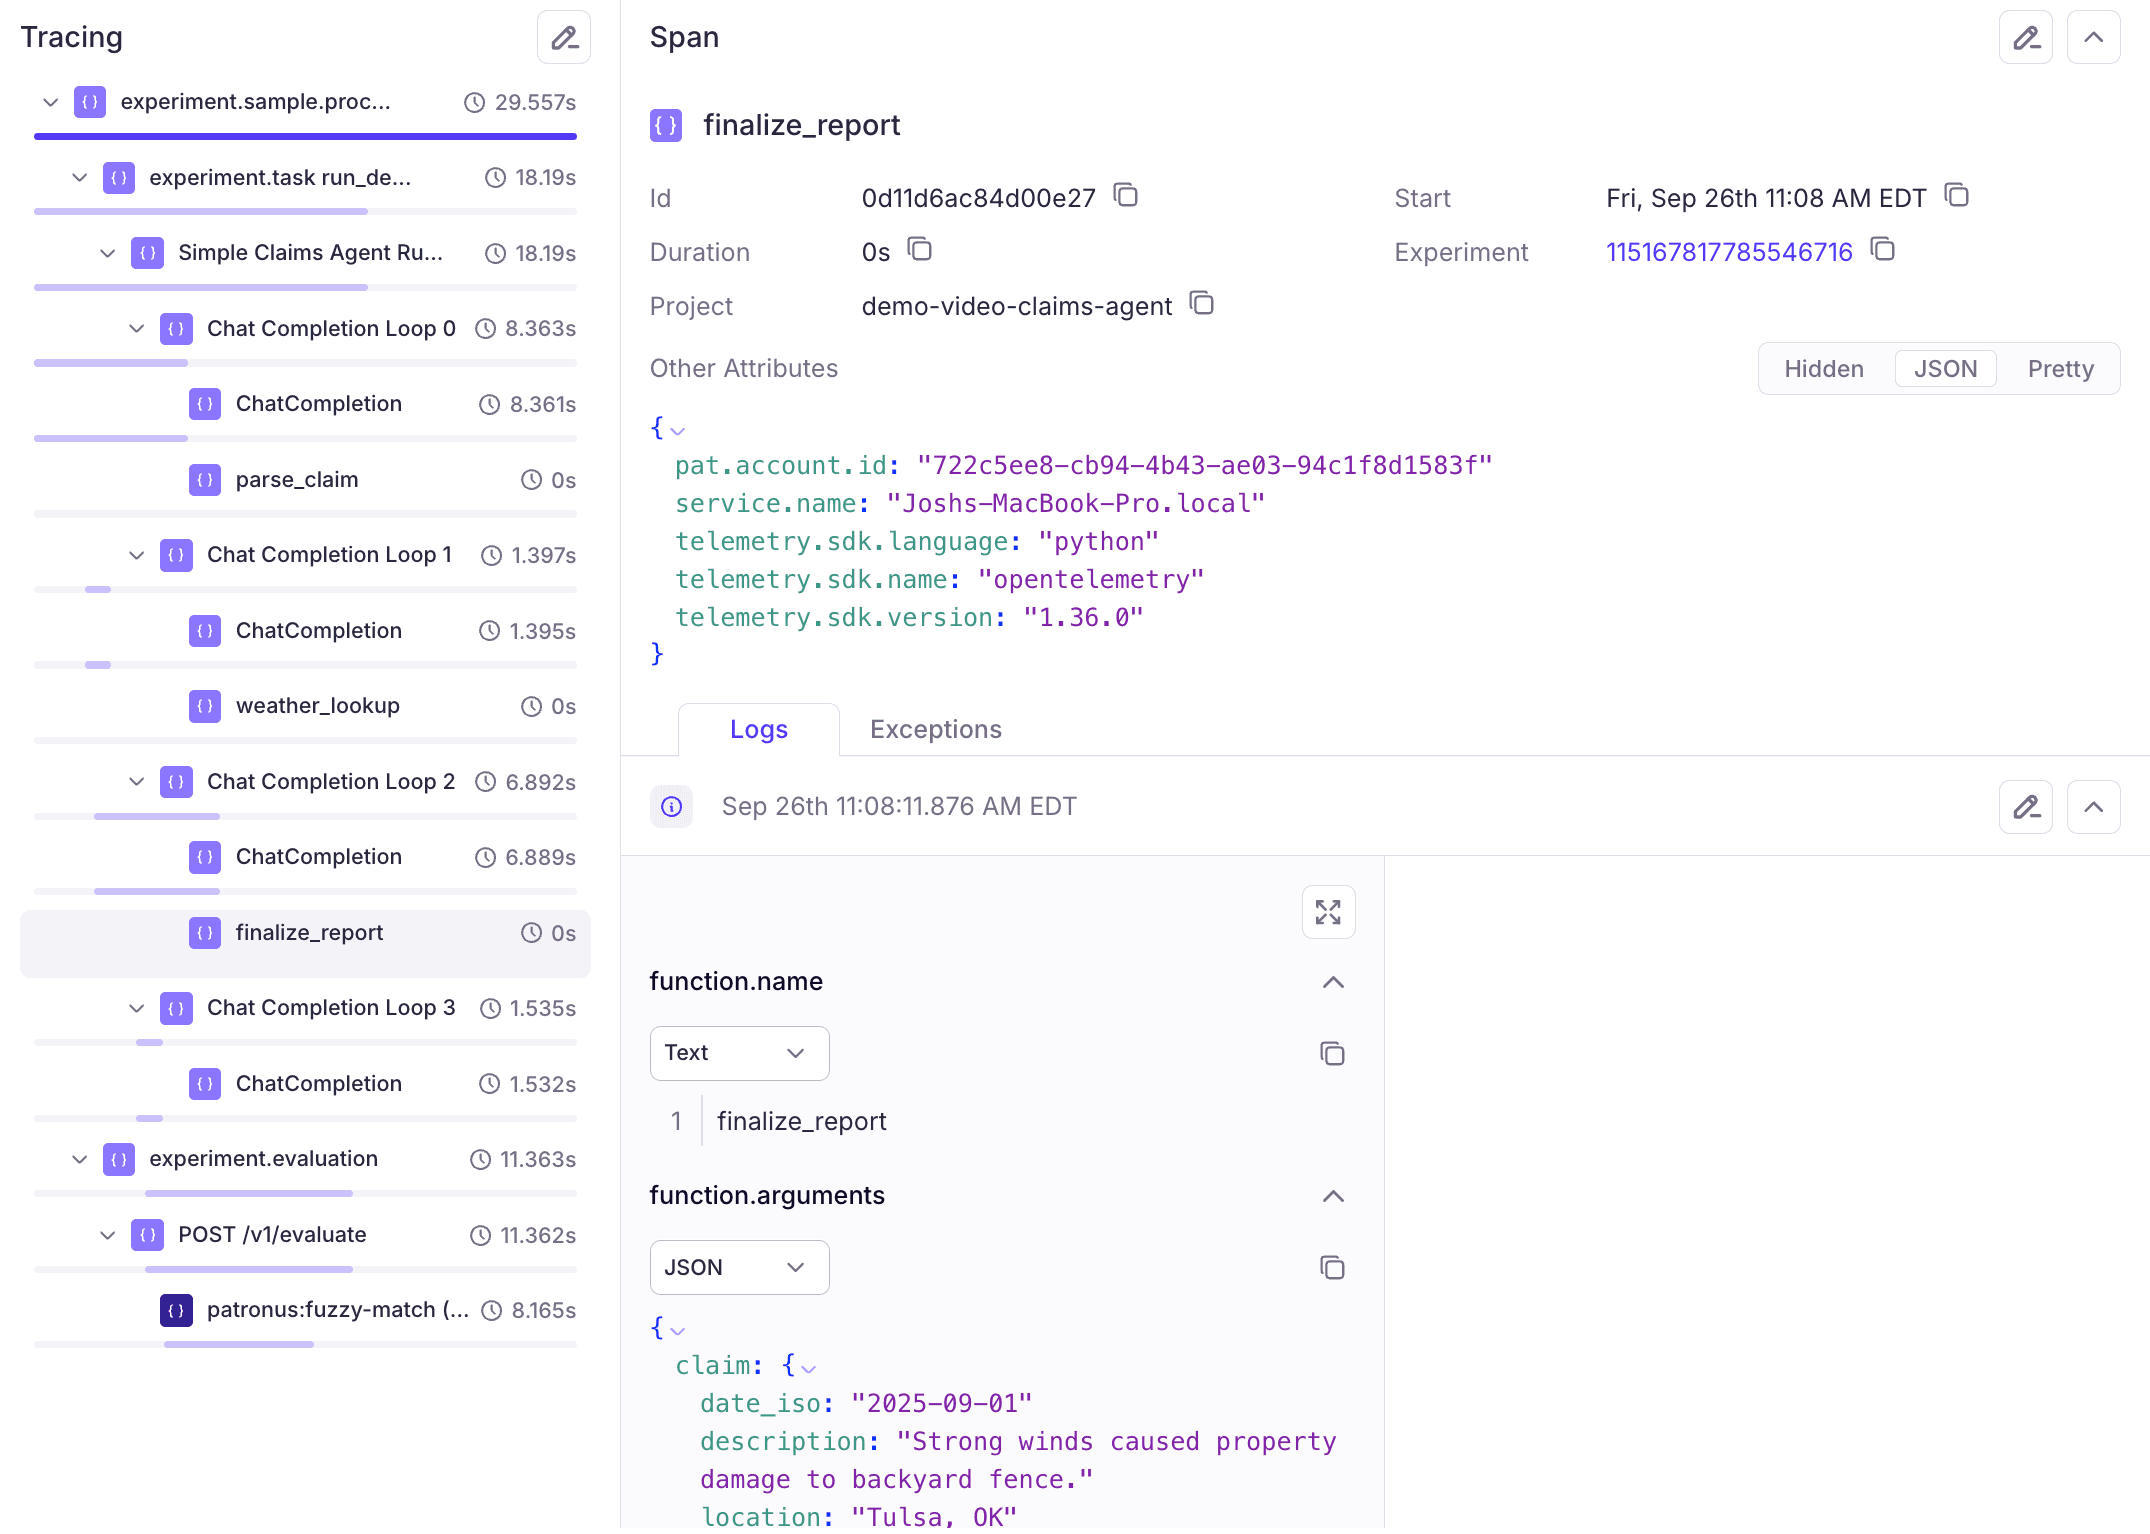This screenshot has height=1534, width=2150.
Task: Click the edit pencil icon in Tracing panel
Action: coord(564,38)
